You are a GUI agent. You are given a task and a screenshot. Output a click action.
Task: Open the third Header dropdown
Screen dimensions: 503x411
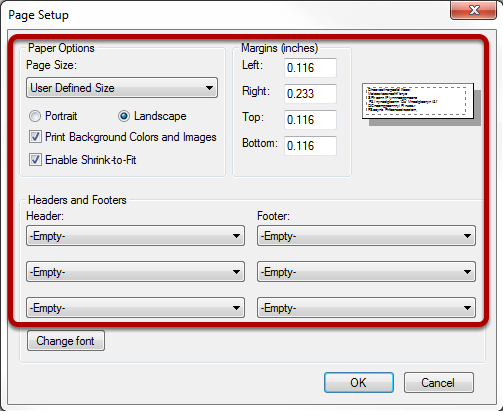[135, 308]
